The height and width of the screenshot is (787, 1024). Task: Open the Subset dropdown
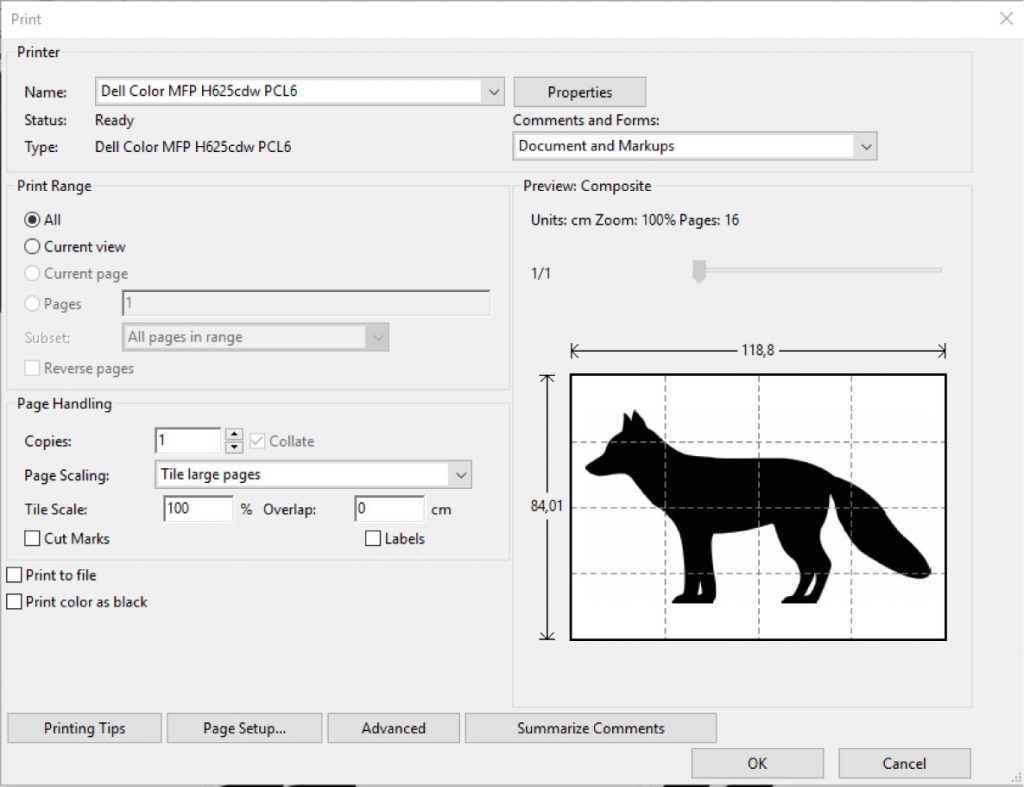click(x=255, y=337)
